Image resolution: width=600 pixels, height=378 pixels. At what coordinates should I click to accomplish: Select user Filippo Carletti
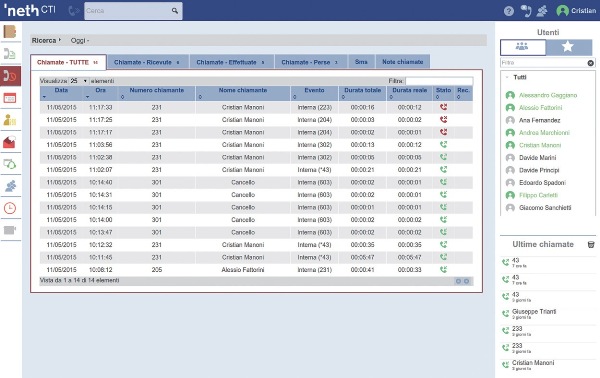(x=538, y=195)
